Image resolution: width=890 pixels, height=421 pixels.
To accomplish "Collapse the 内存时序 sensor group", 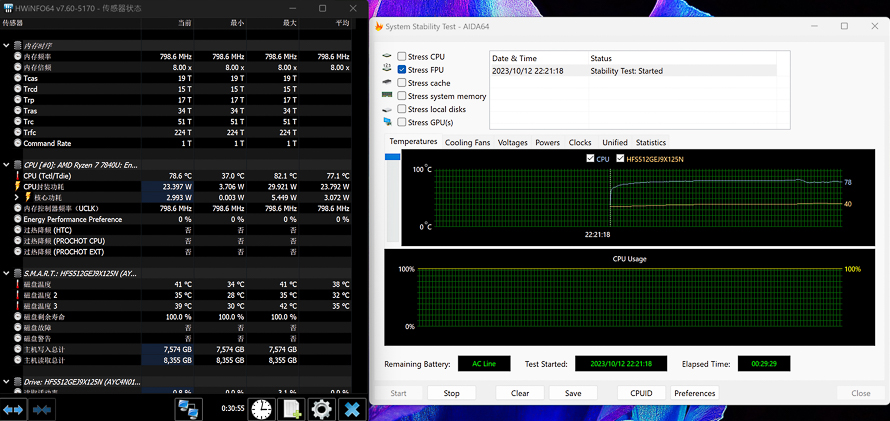I will pos(6,45).
